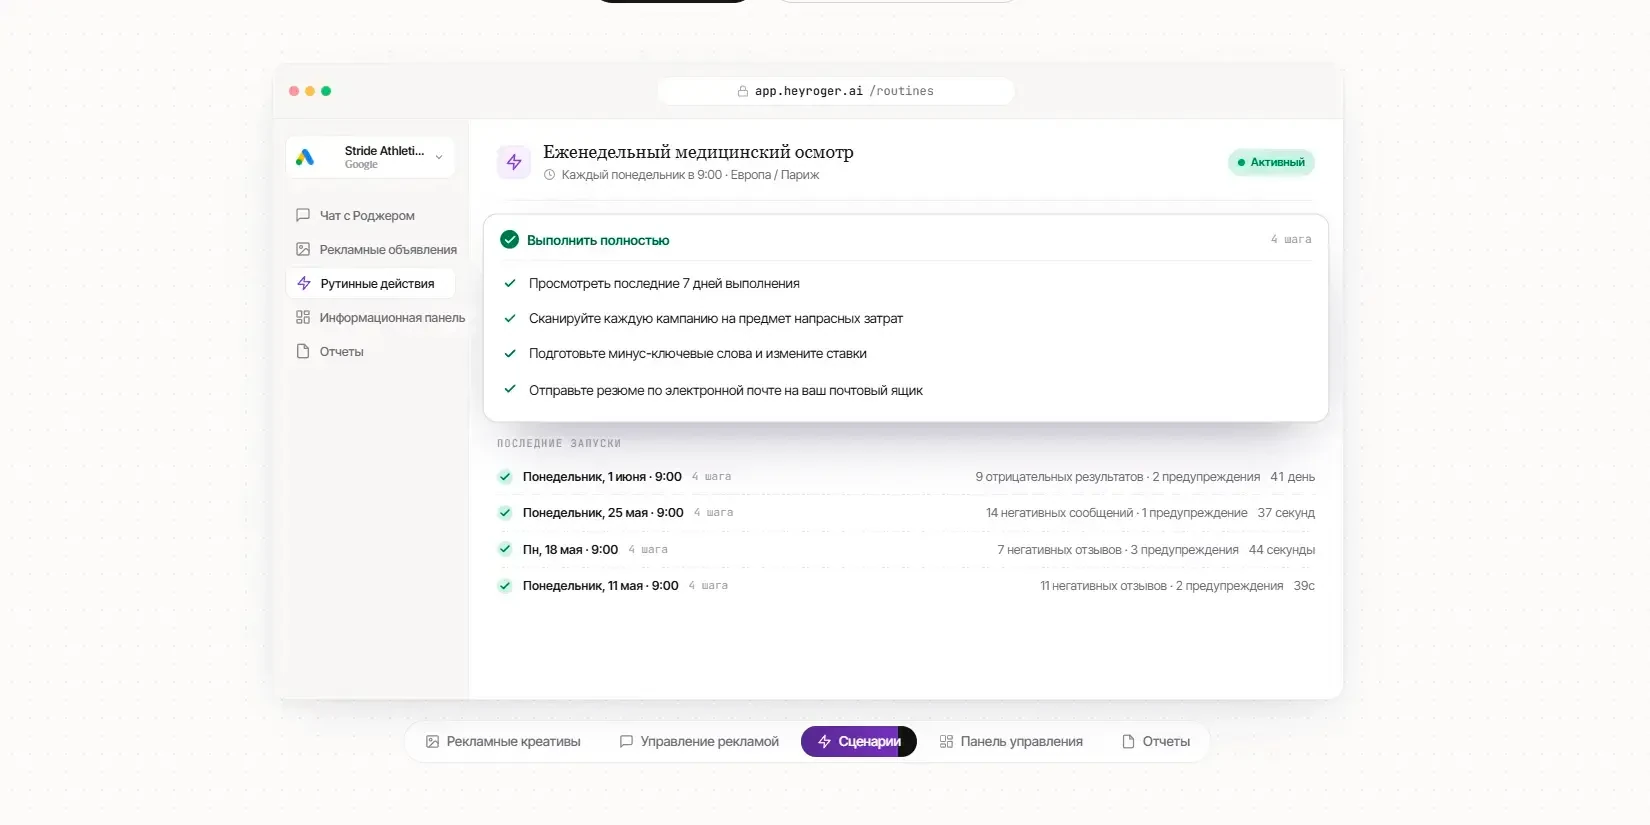Screen dimensions: 1650x825
Task: Click the app.heyroger.ai address field
Action: click(836, 91)
